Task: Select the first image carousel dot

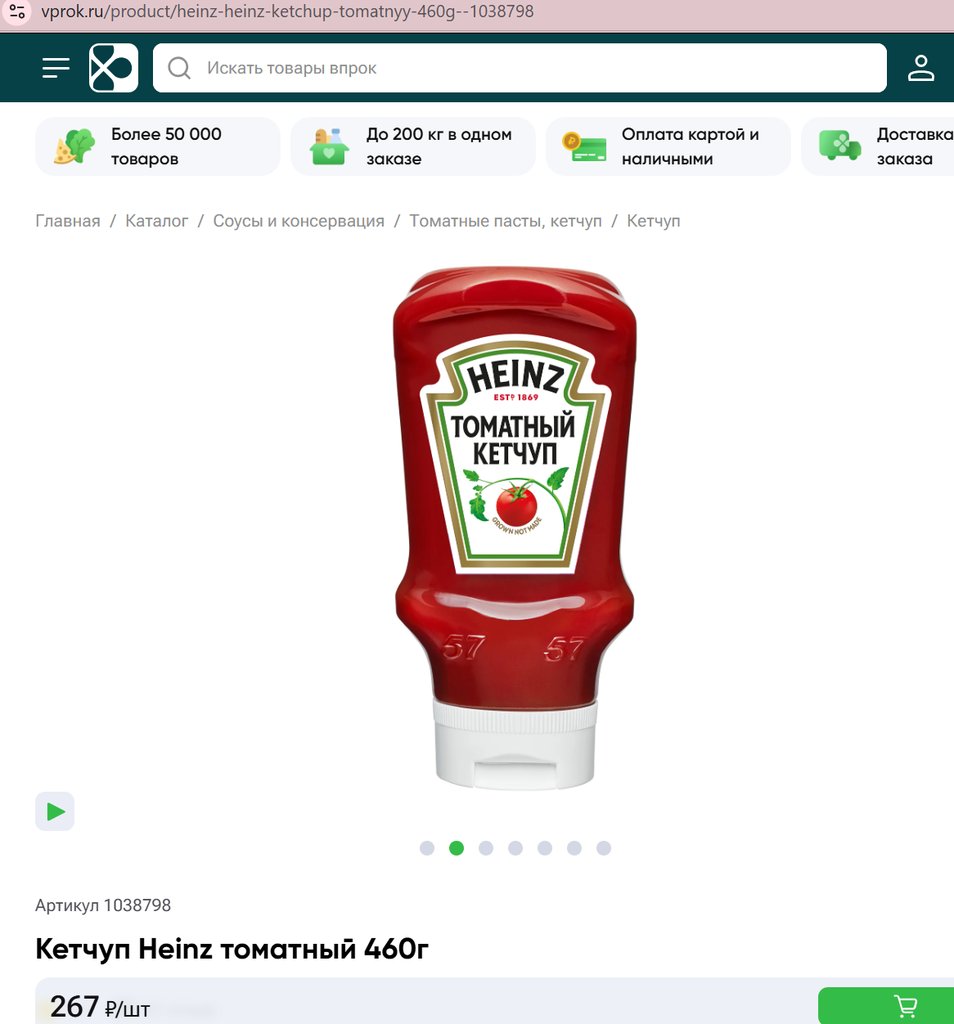Action: coord(427,848)
